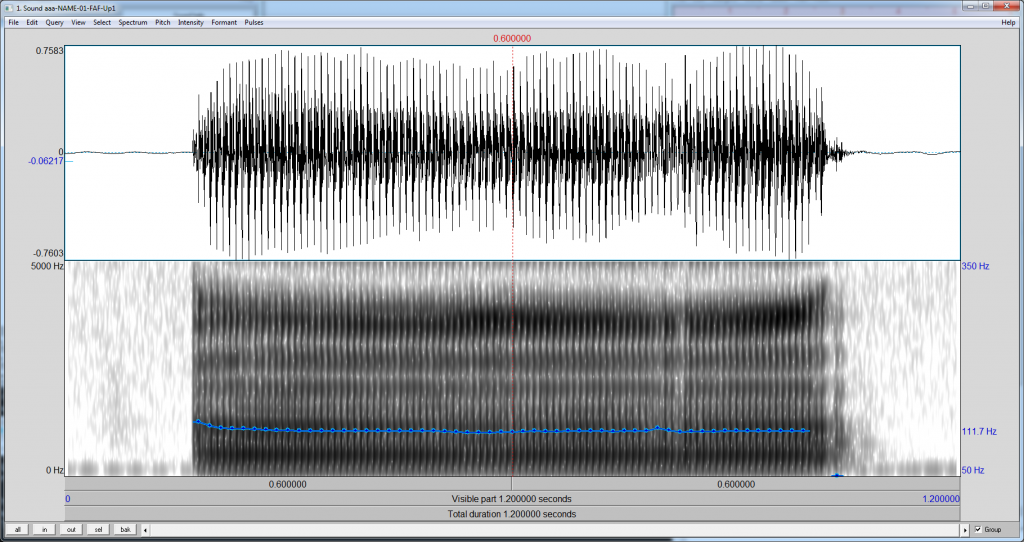Open the Query menu
The width and height of the screenshot is (1024, 542).
coord(55,22)
